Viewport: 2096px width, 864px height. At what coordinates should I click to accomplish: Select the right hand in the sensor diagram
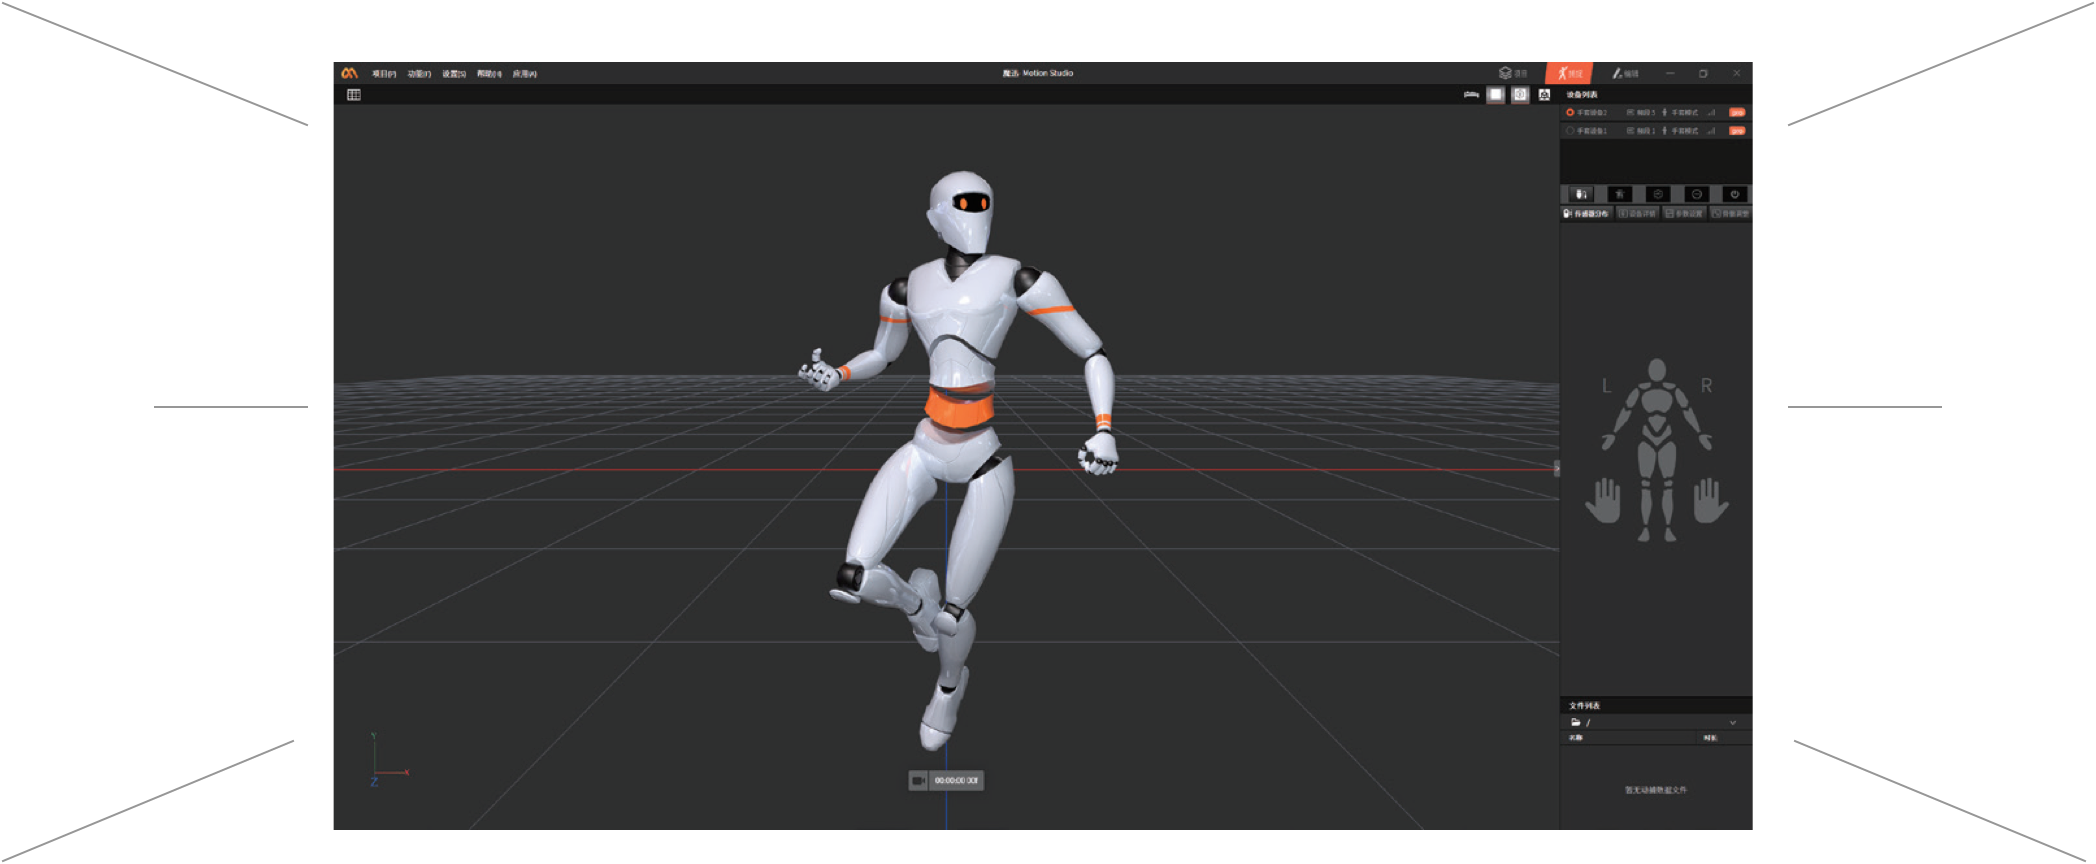pos(1711,500)
